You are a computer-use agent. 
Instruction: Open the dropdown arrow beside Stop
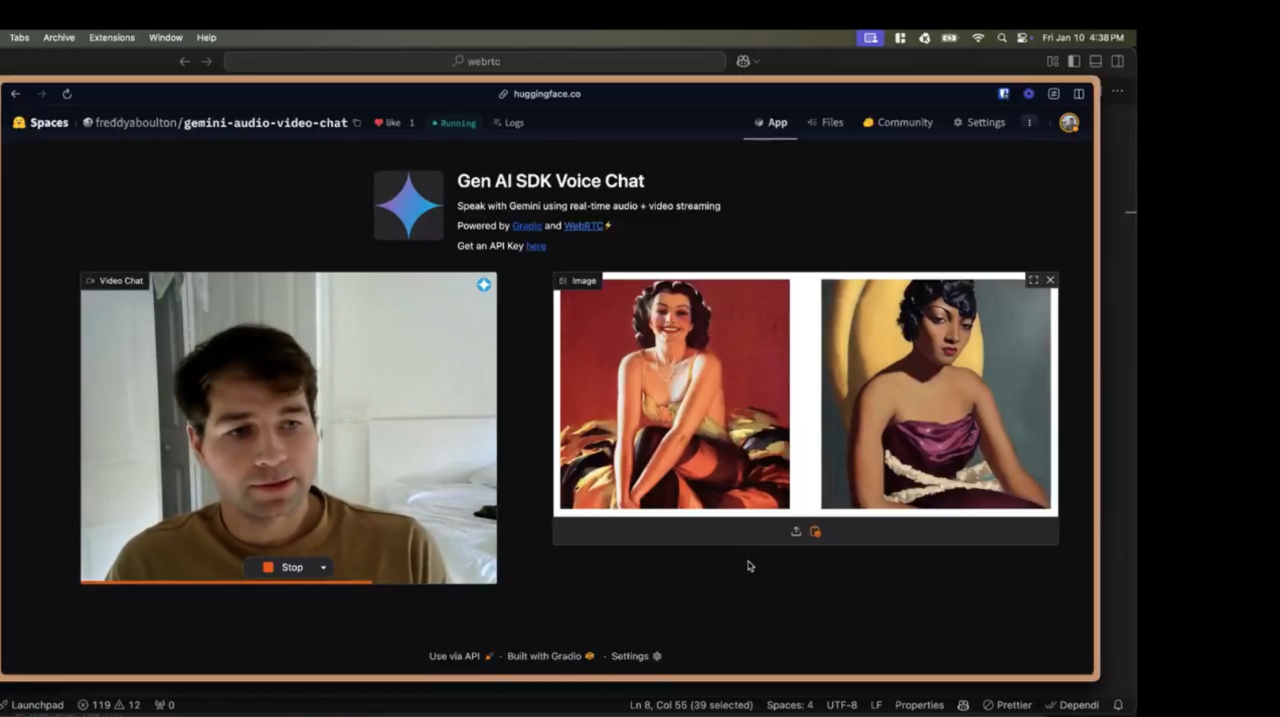[323, 568]
